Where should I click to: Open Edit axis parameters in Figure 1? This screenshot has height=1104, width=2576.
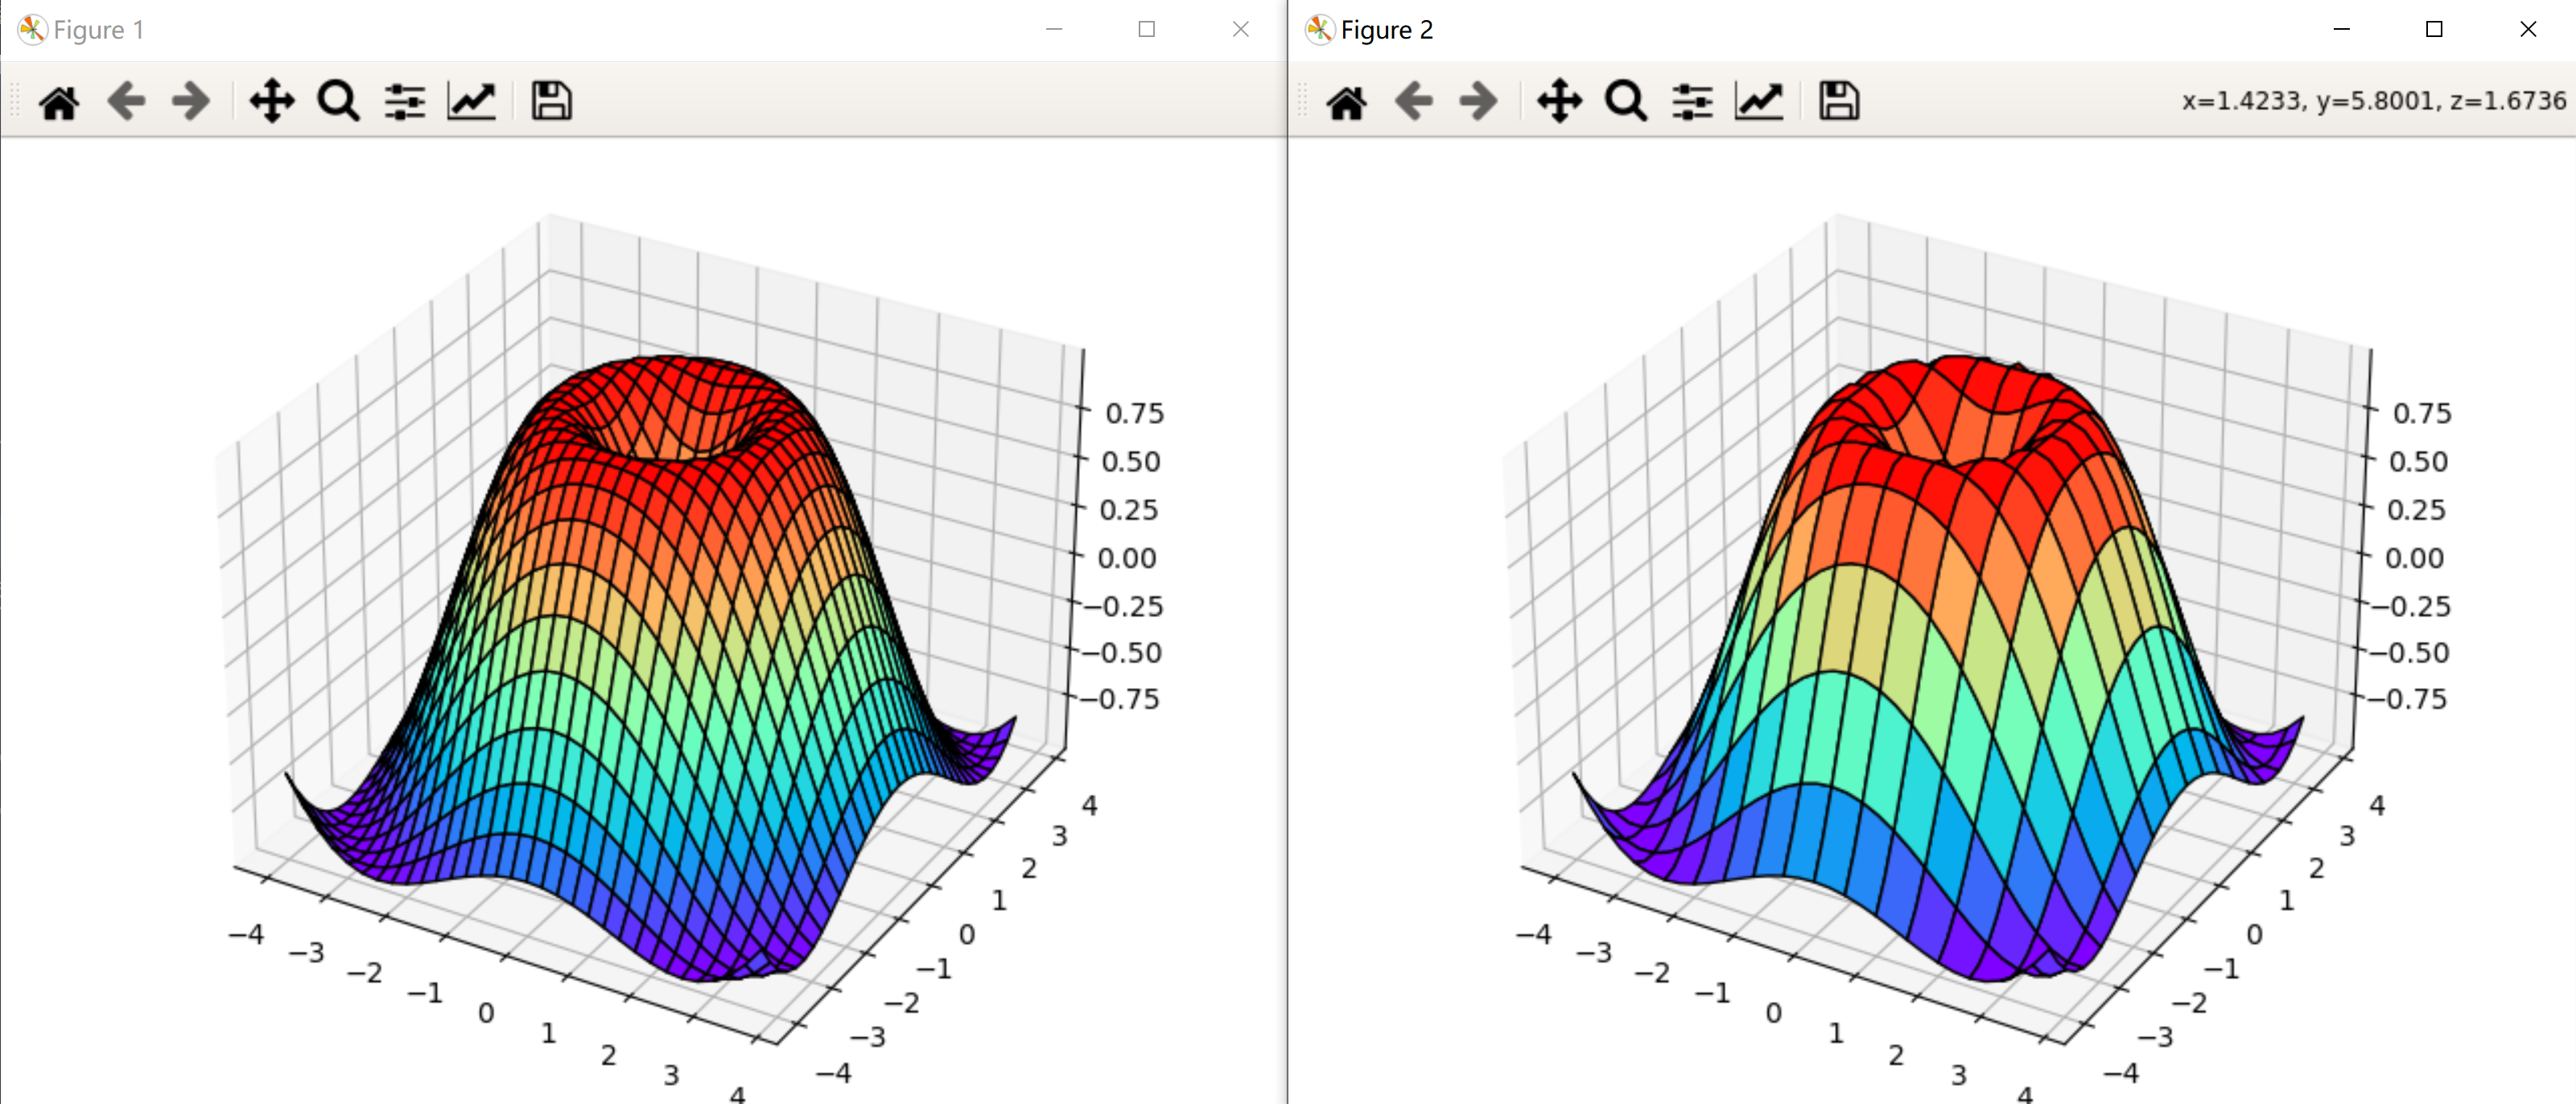tap(471, 101)
